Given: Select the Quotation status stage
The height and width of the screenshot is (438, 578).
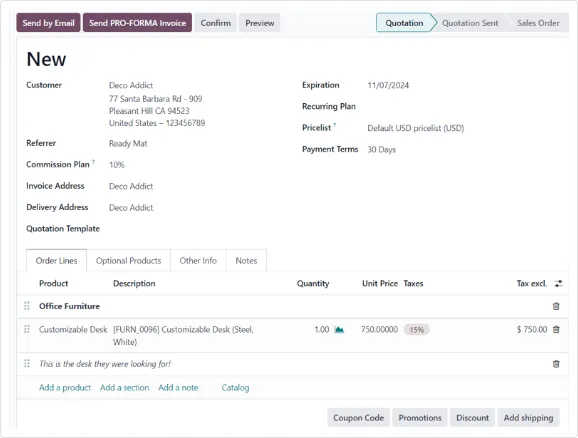Looking at the screenshot, I should (x=404, y=23).
